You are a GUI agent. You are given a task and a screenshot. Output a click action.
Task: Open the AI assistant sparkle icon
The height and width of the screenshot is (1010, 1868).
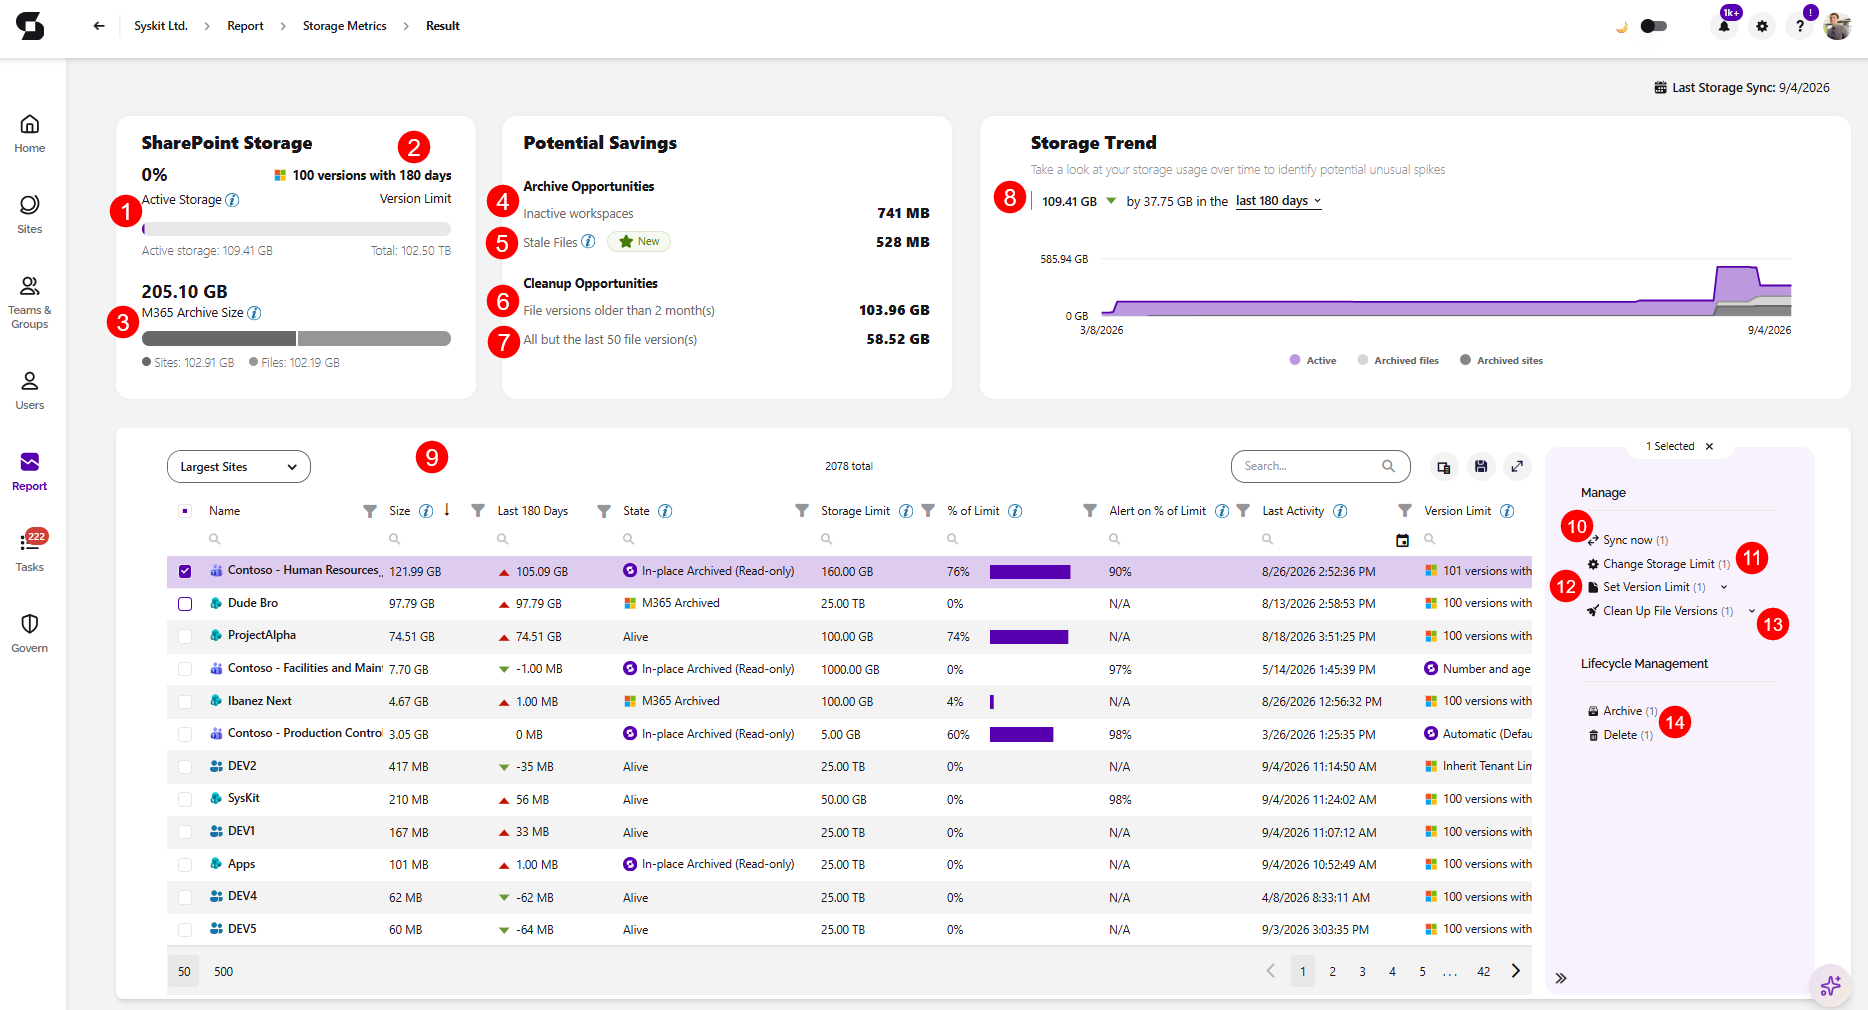tap(1830, 986)
